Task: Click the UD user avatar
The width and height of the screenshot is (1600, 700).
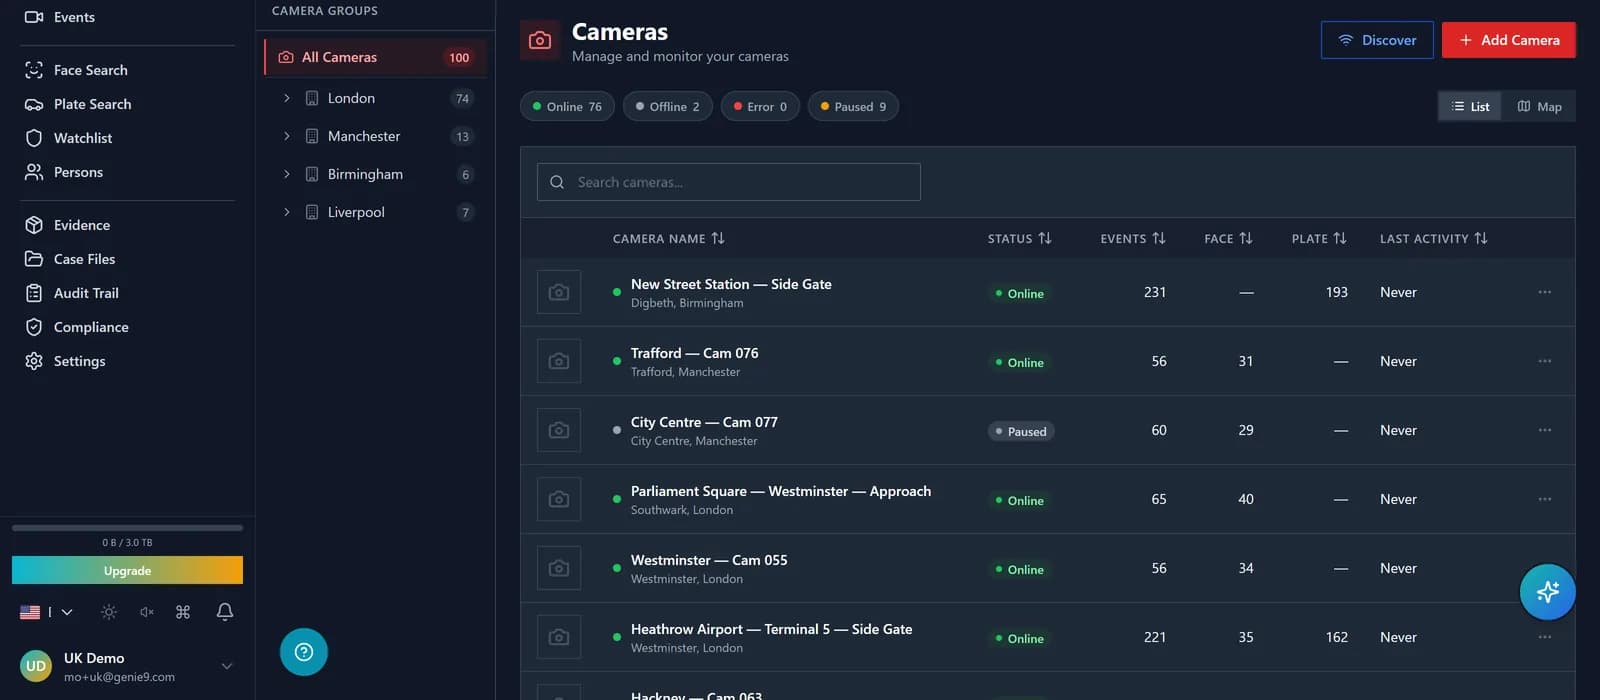Action: click(36, 666)
